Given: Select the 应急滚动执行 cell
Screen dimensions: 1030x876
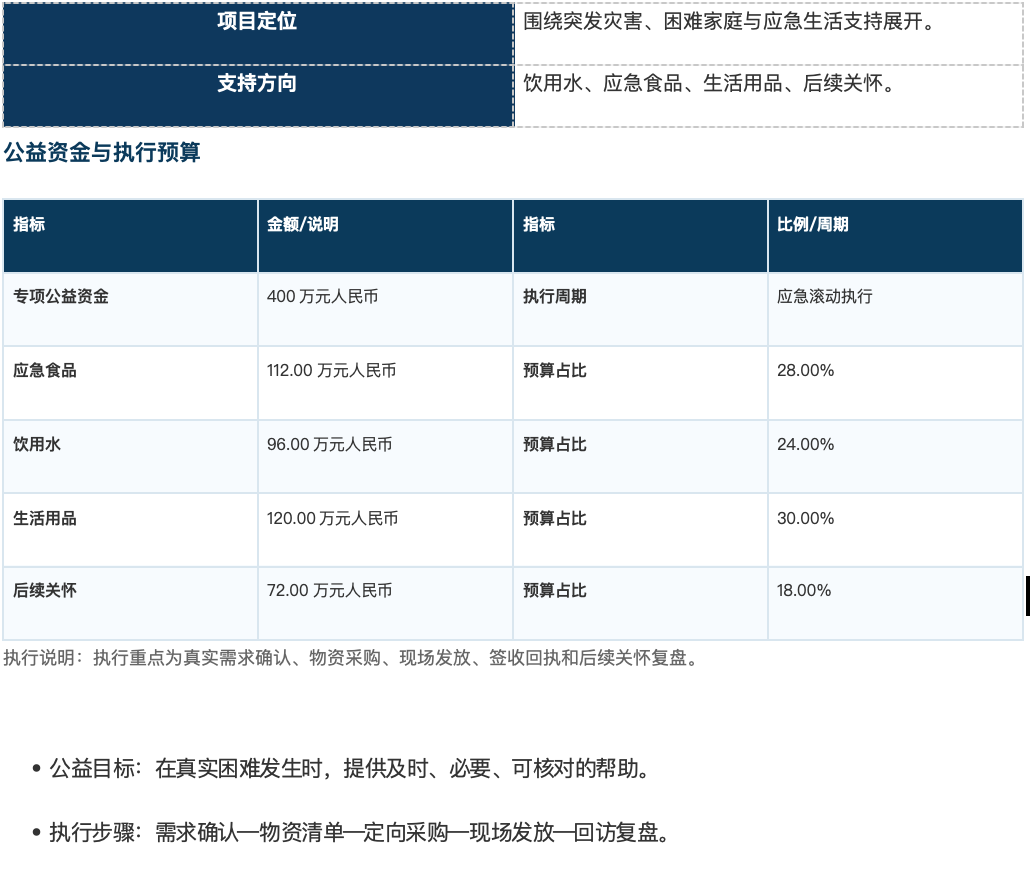Looking at the screenshot, I should [895, 309].
